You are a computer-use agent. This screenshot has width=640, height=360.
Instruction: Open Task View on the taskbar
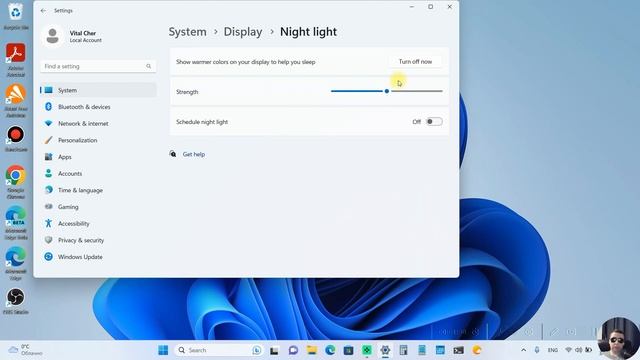point(274,350)
